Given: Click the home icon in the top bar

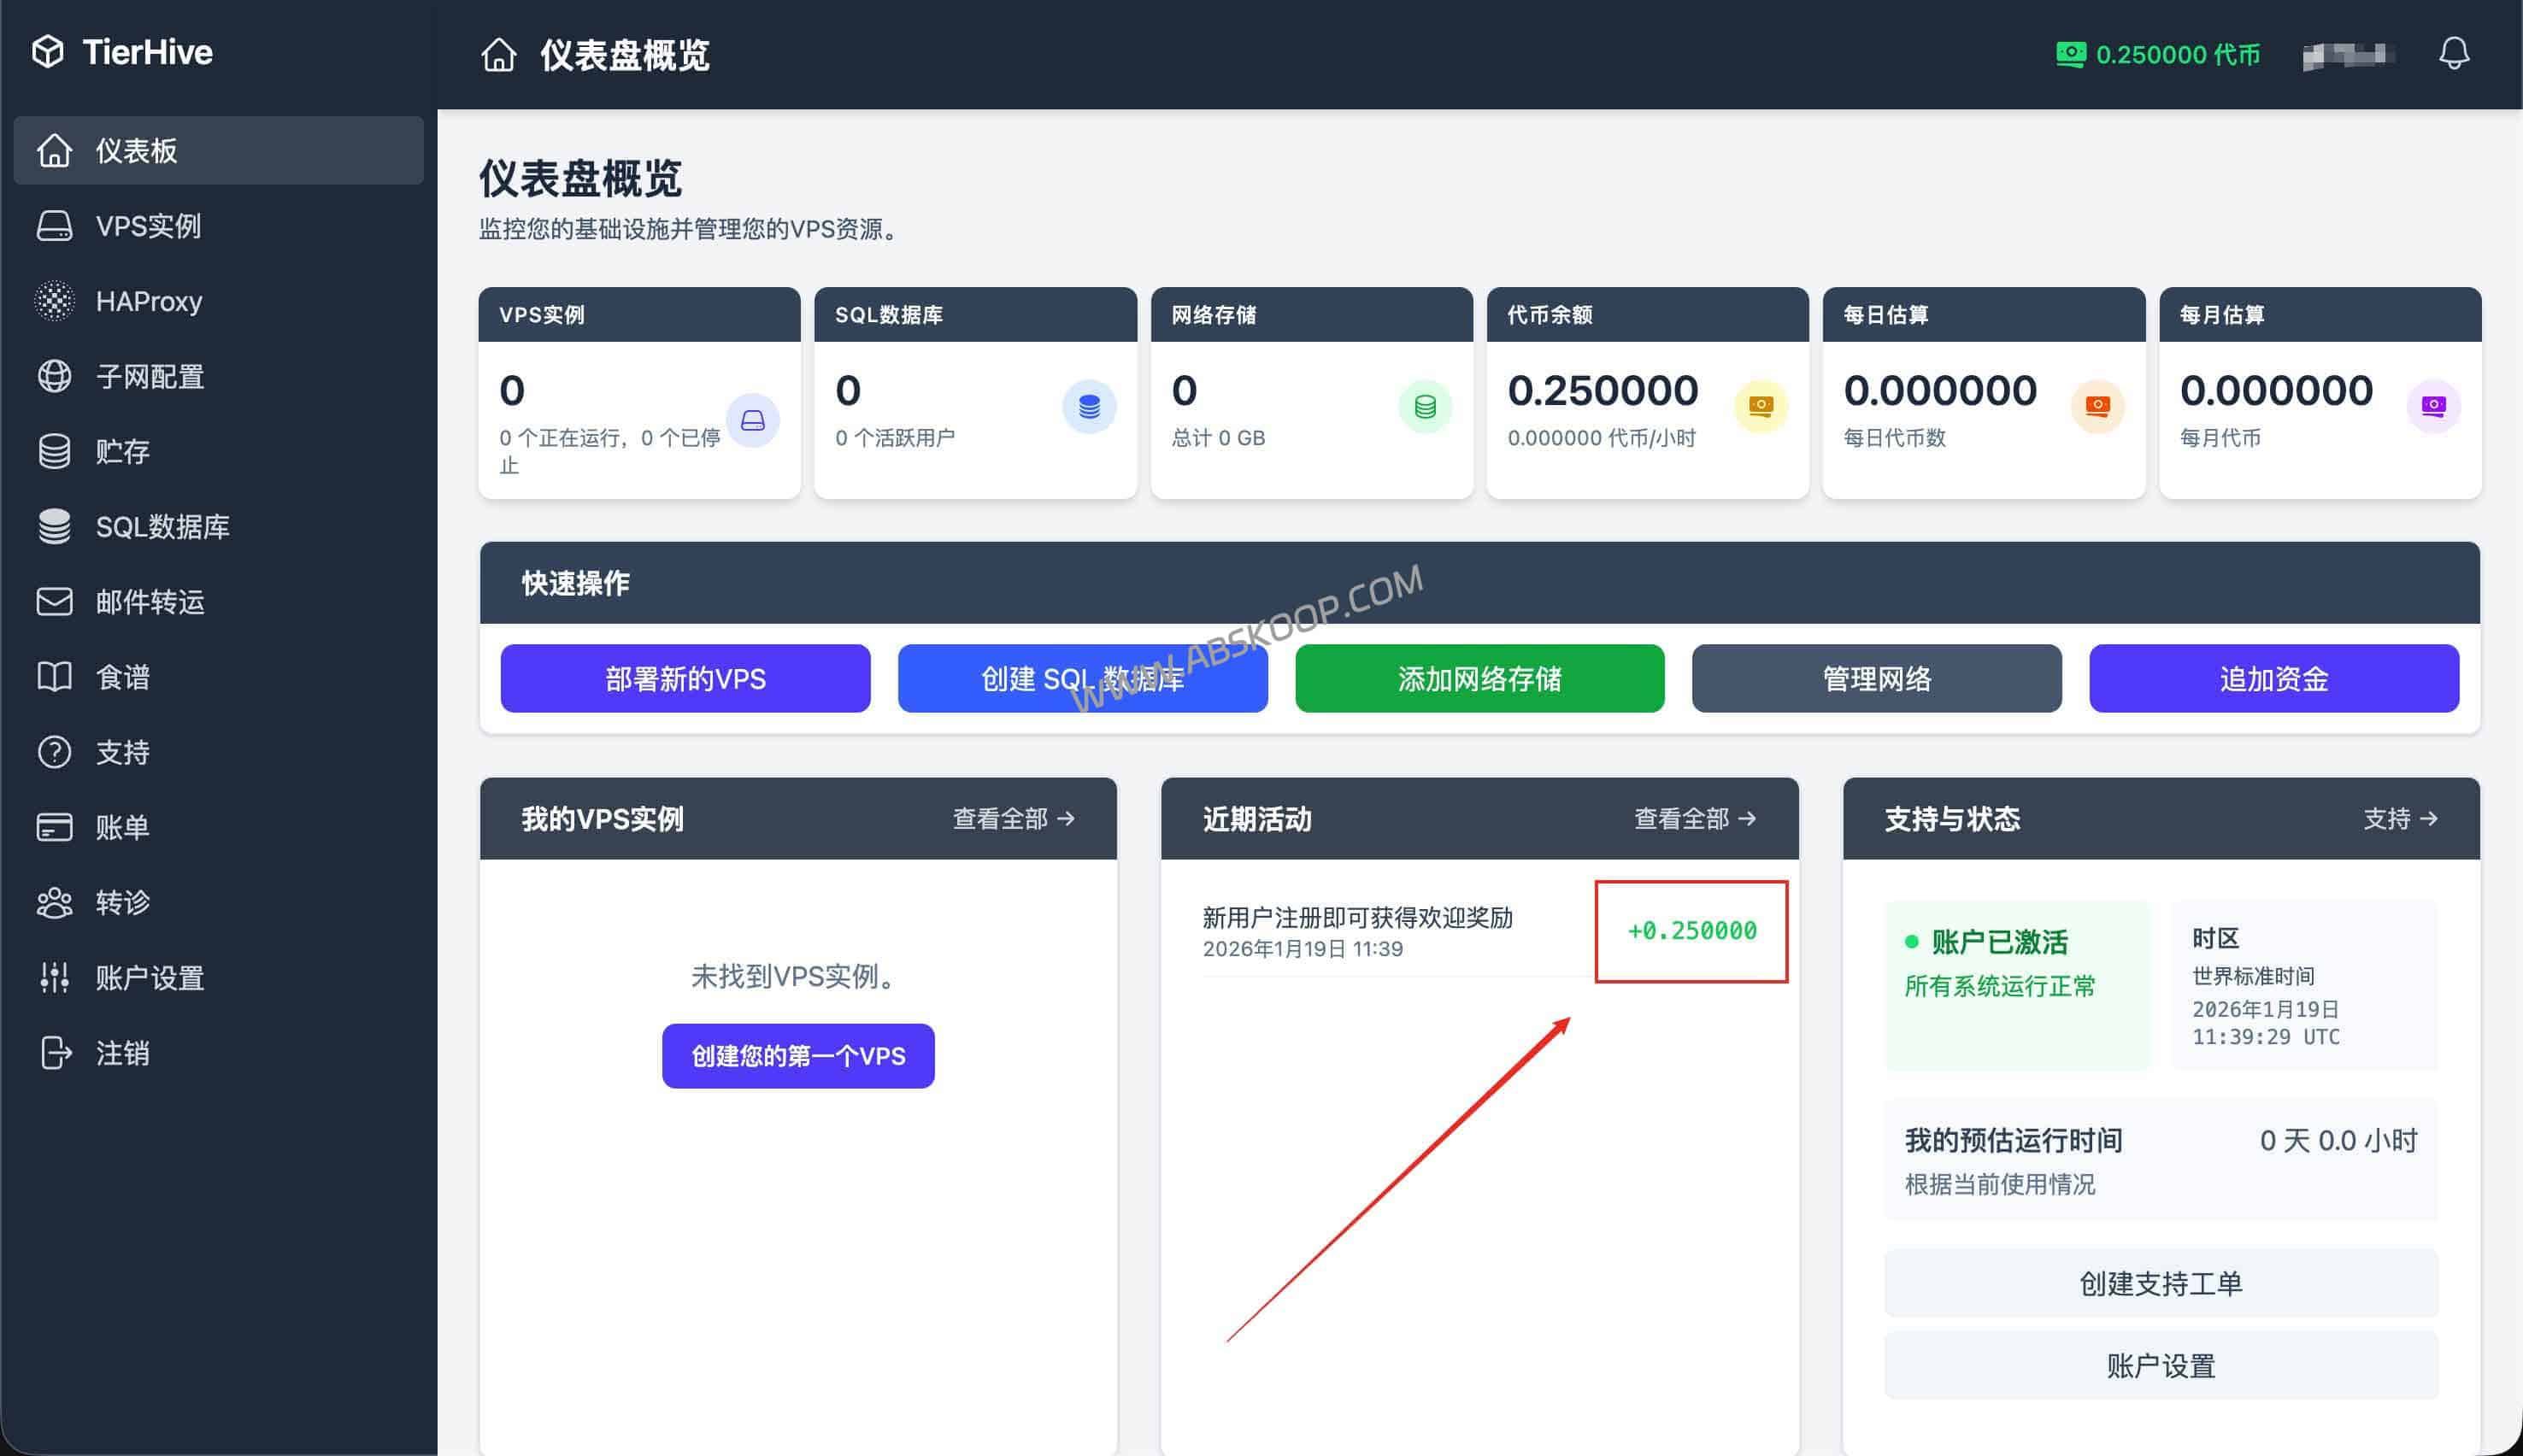Looking at the screenshot, I should [x=500, y=55].
